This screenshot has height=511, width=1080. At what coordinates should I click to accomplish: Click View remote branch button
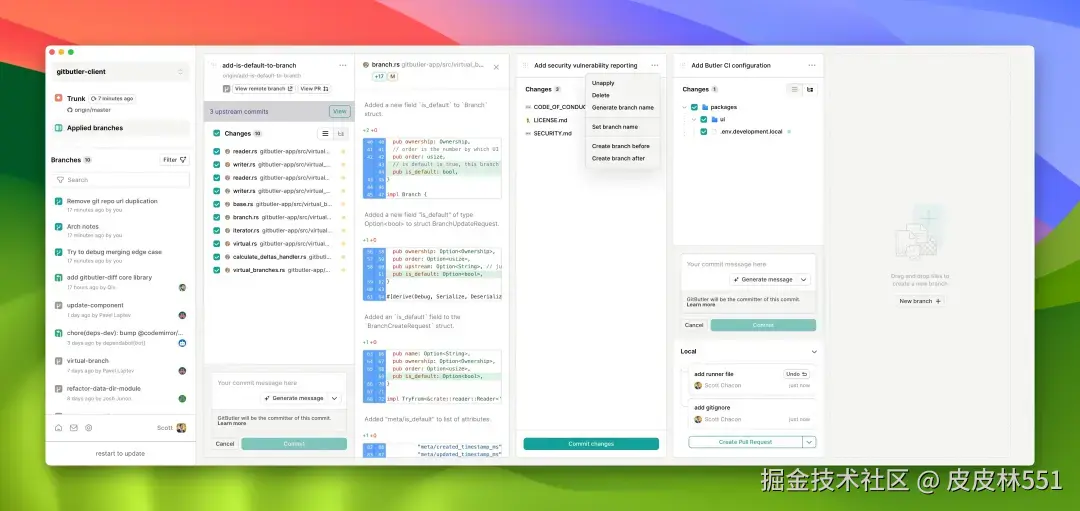[x=264, y=89]
